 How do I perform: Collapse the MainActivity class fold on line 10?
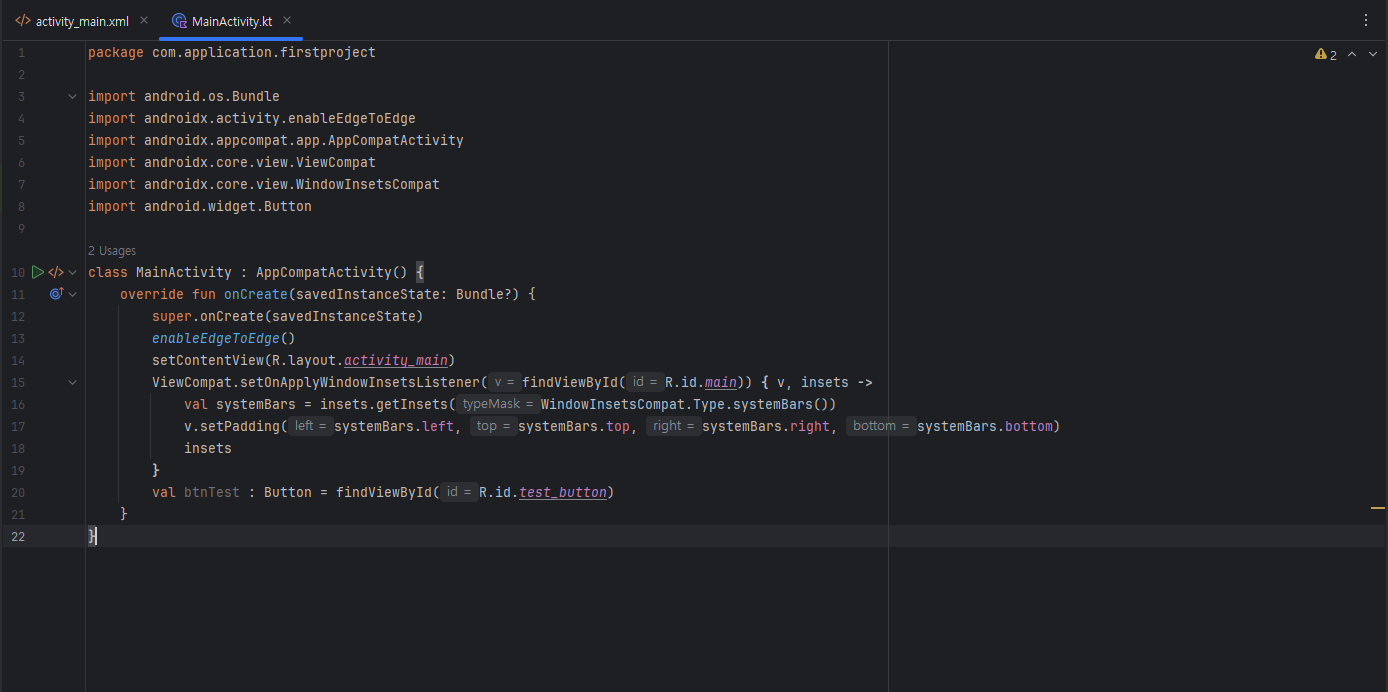pos(72,272)
